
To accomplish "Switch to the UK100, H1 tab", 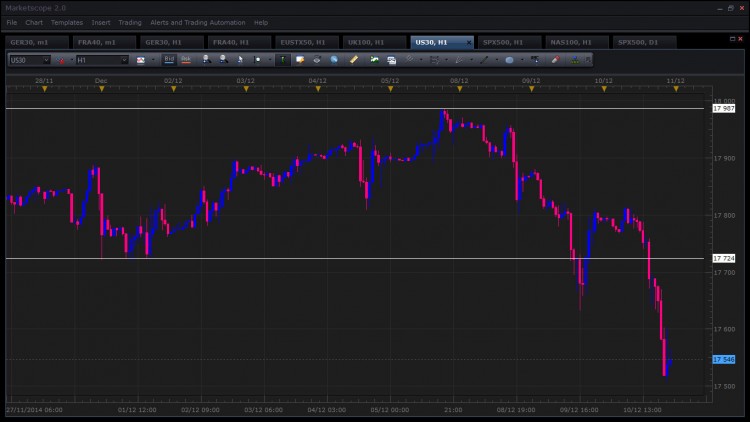I will (374, 42).
